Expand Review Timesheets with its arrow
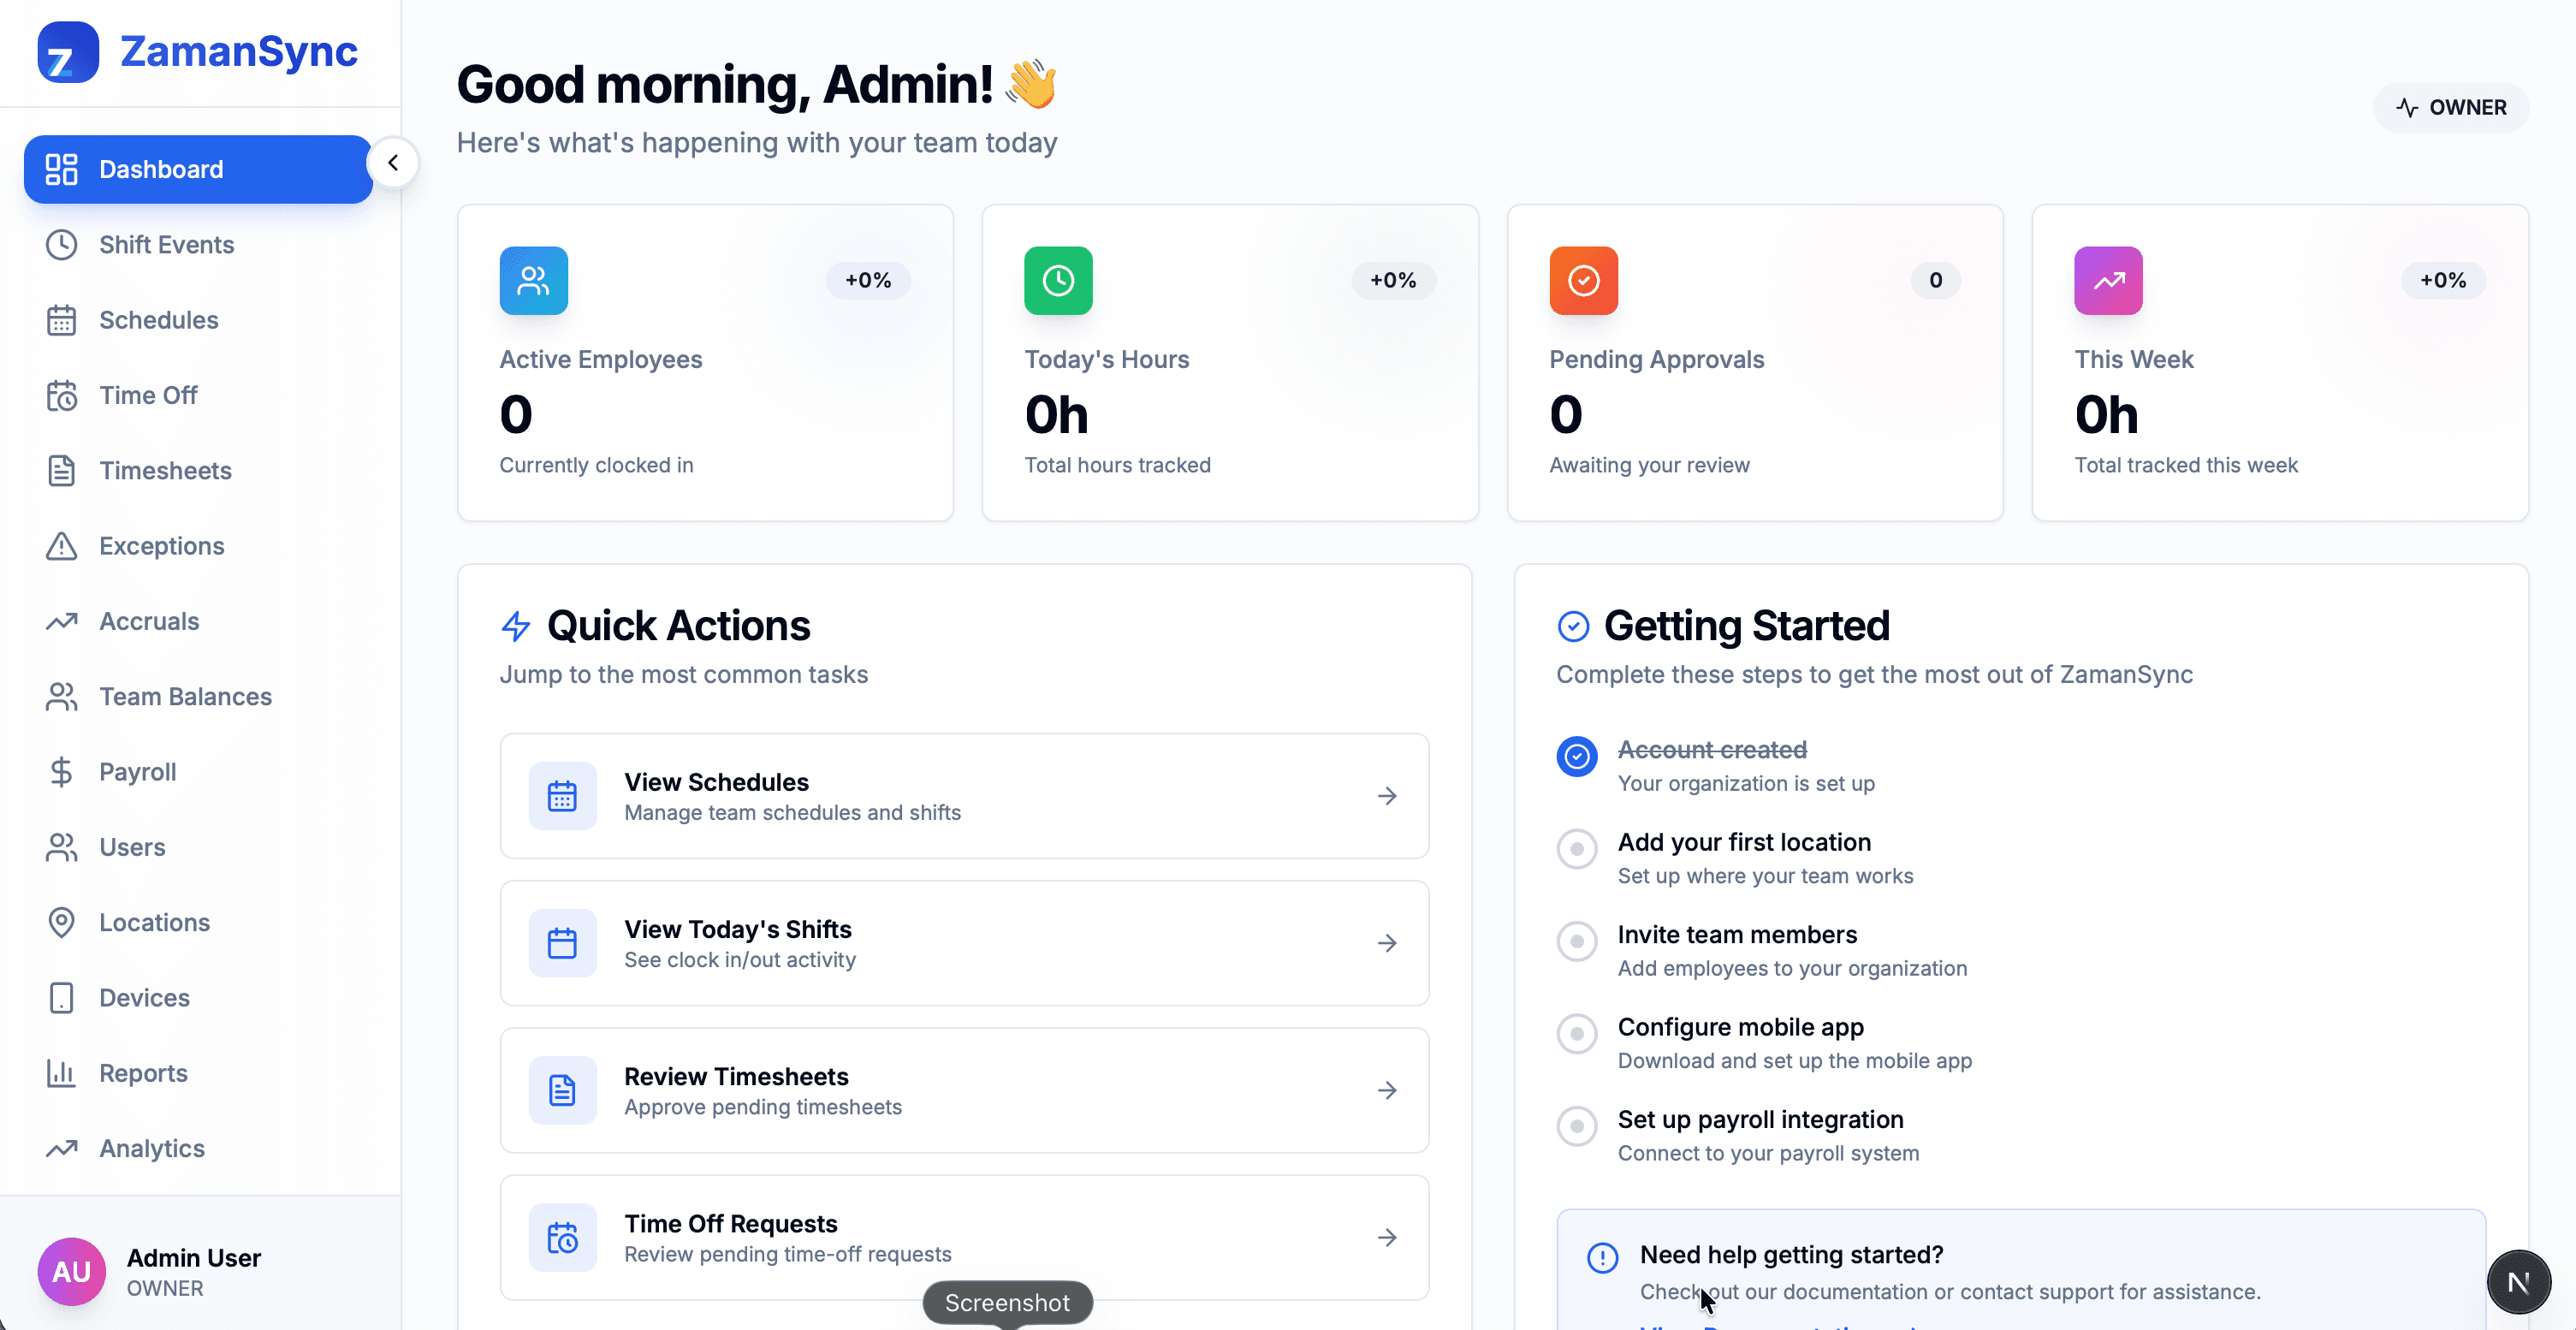The height and width of the screenshot is (1330, 2576). tap(1388, 1090)
